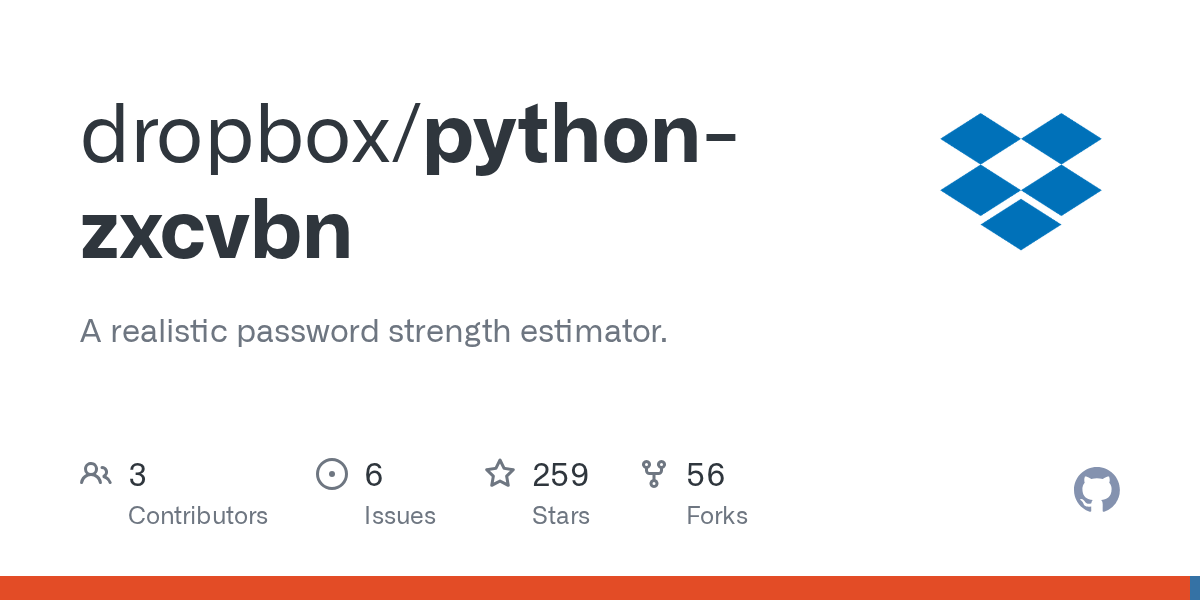Click the blue language bar segment
Screen dimensions: 1200x600
[x=1195, y=588]
